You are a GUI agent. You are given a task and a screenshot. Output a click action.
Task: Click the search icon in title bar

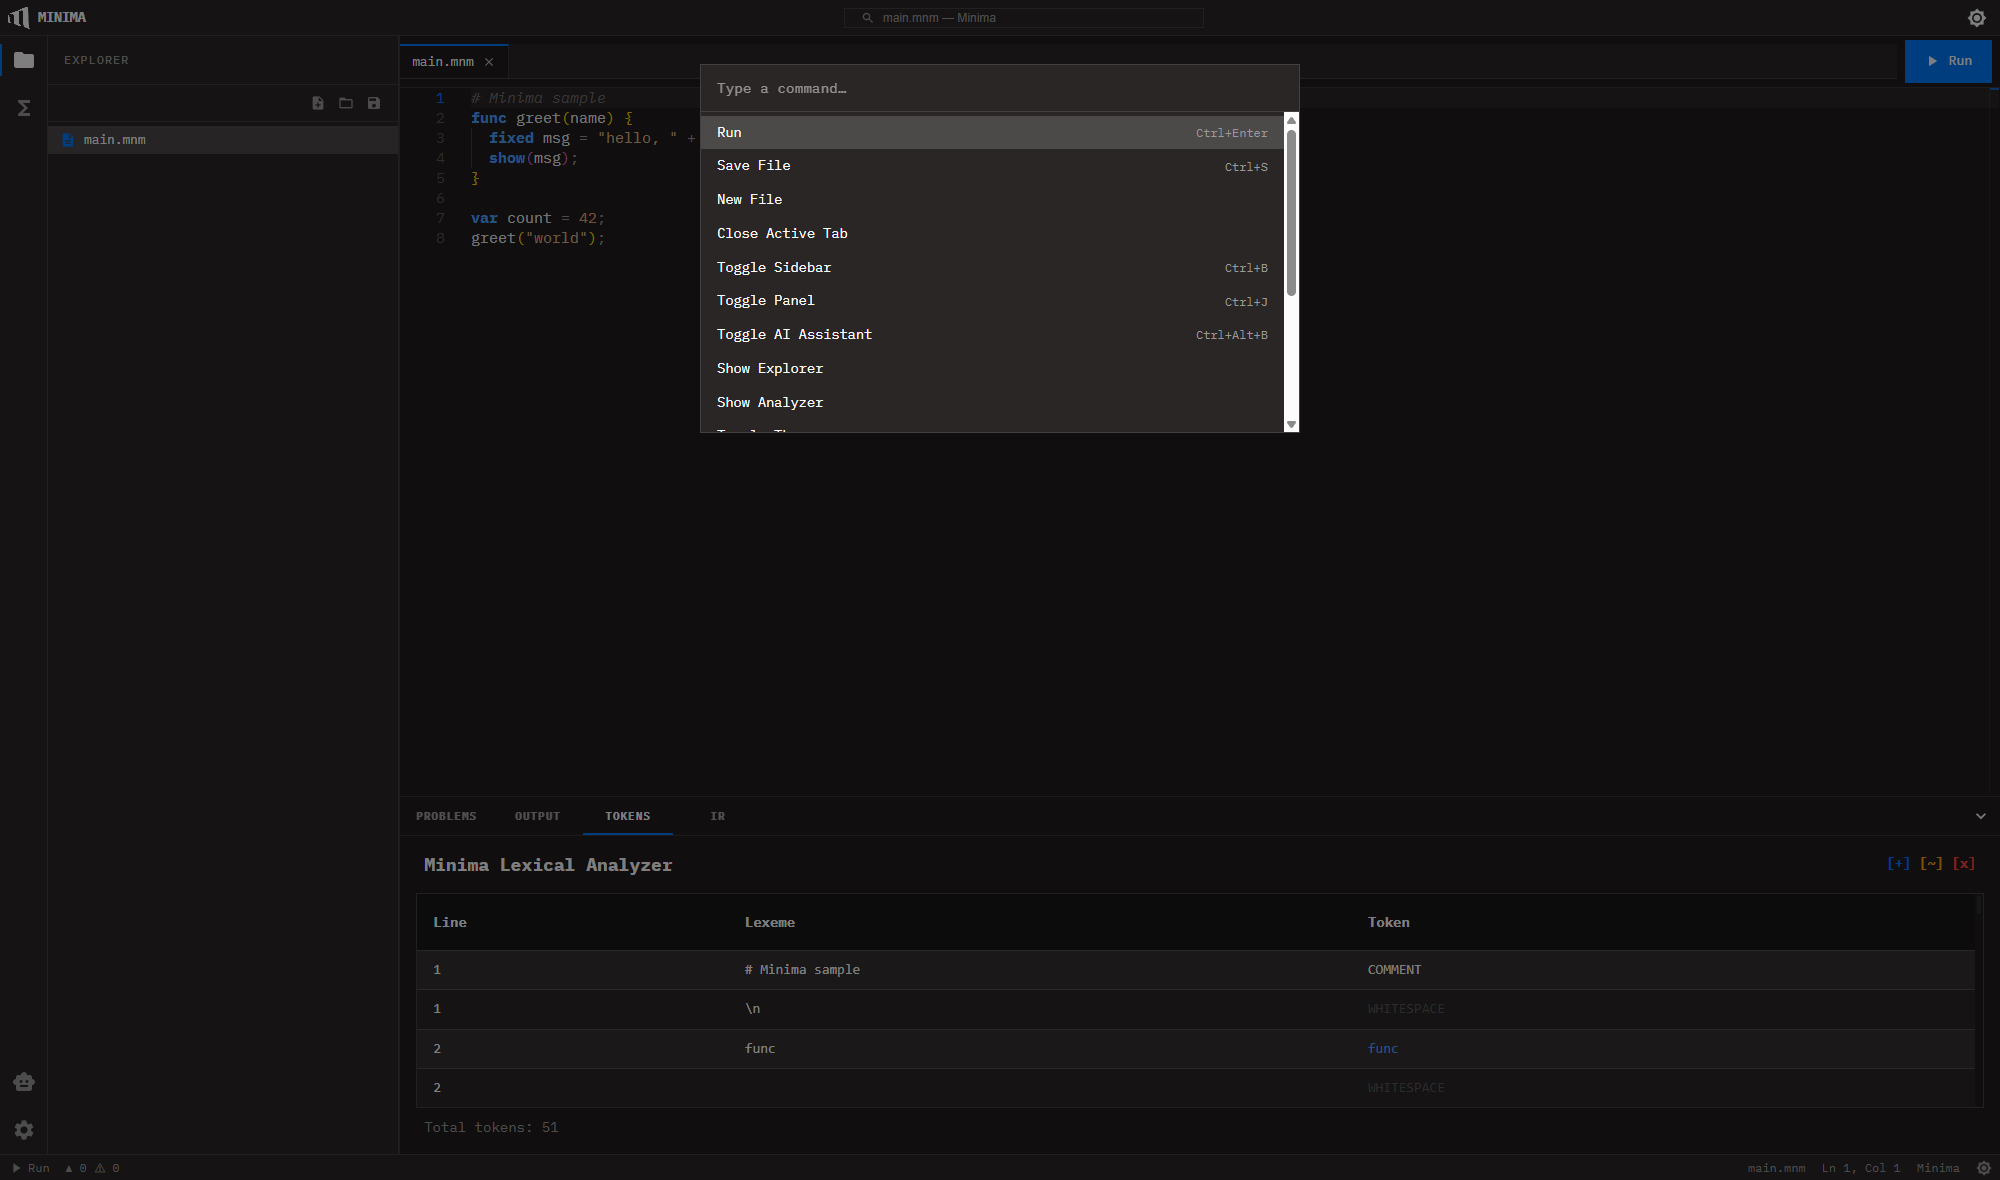click(867, 18)
